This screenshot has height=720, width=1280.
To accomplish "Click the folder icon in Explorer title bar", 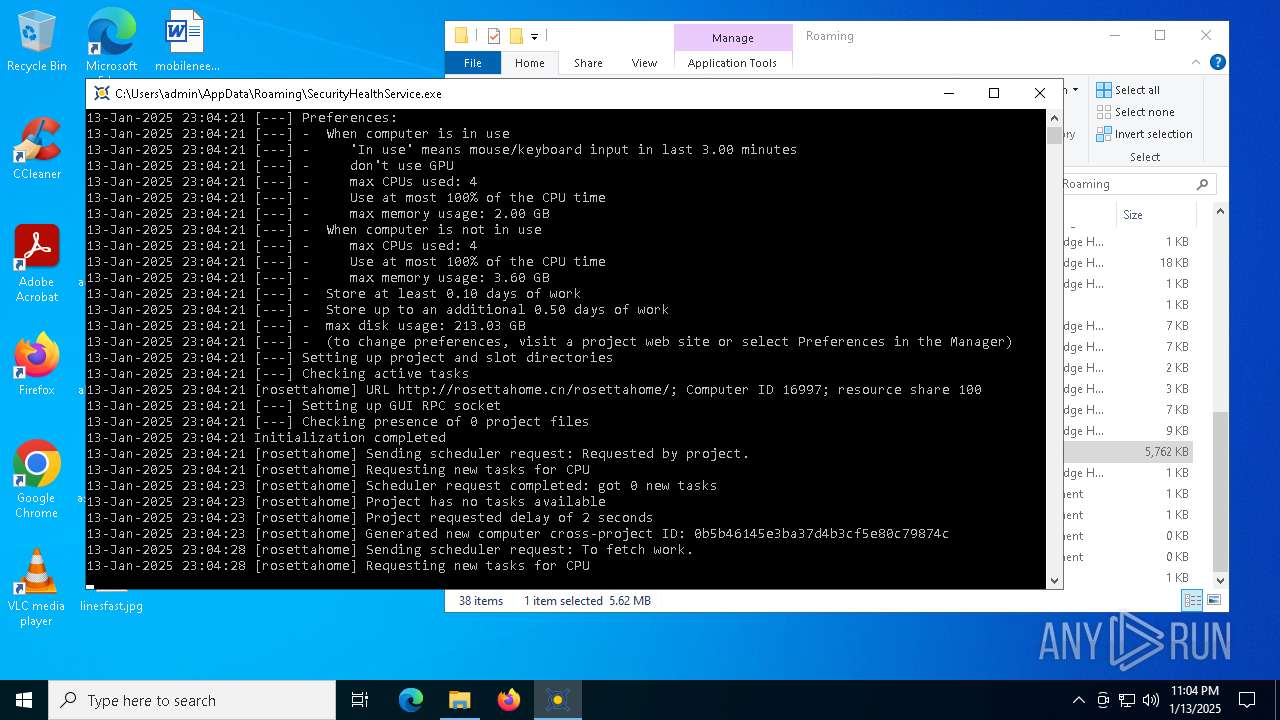I will 461,36.
